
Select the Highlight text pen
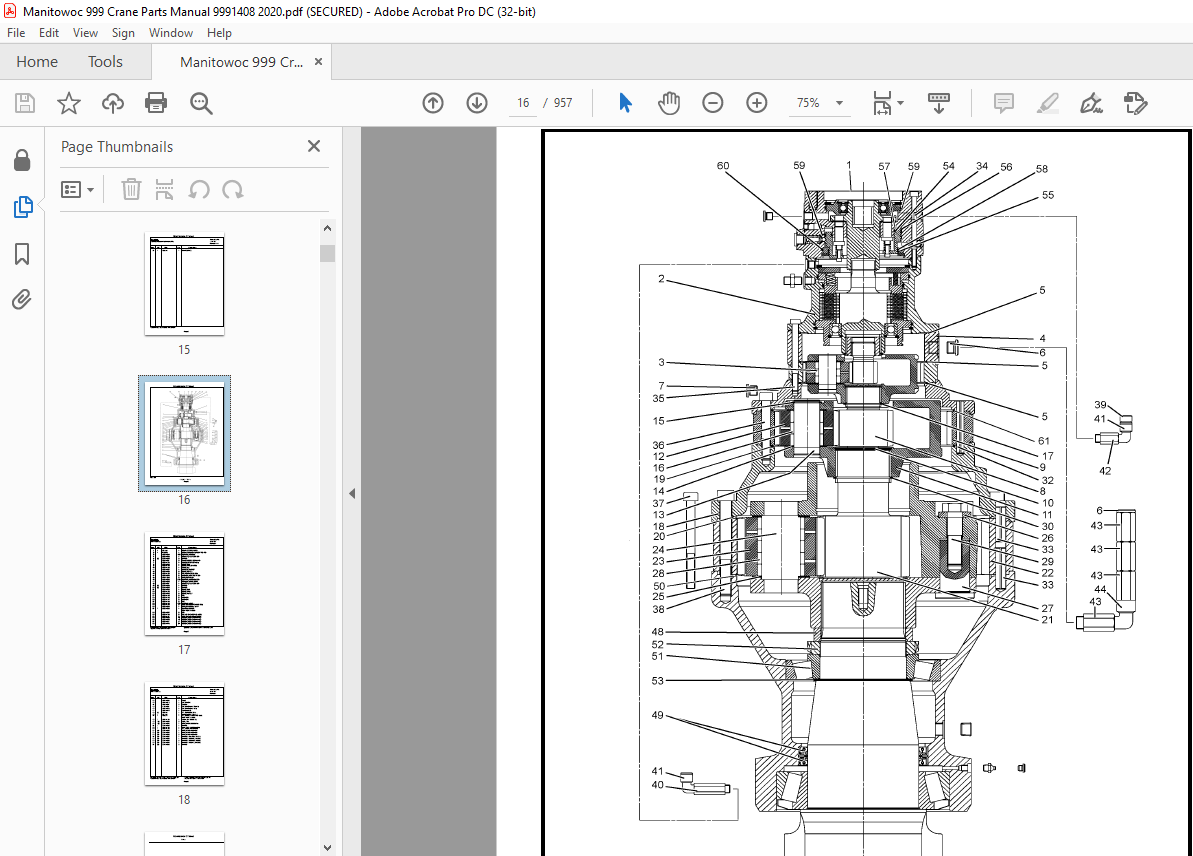(1048, 103)
